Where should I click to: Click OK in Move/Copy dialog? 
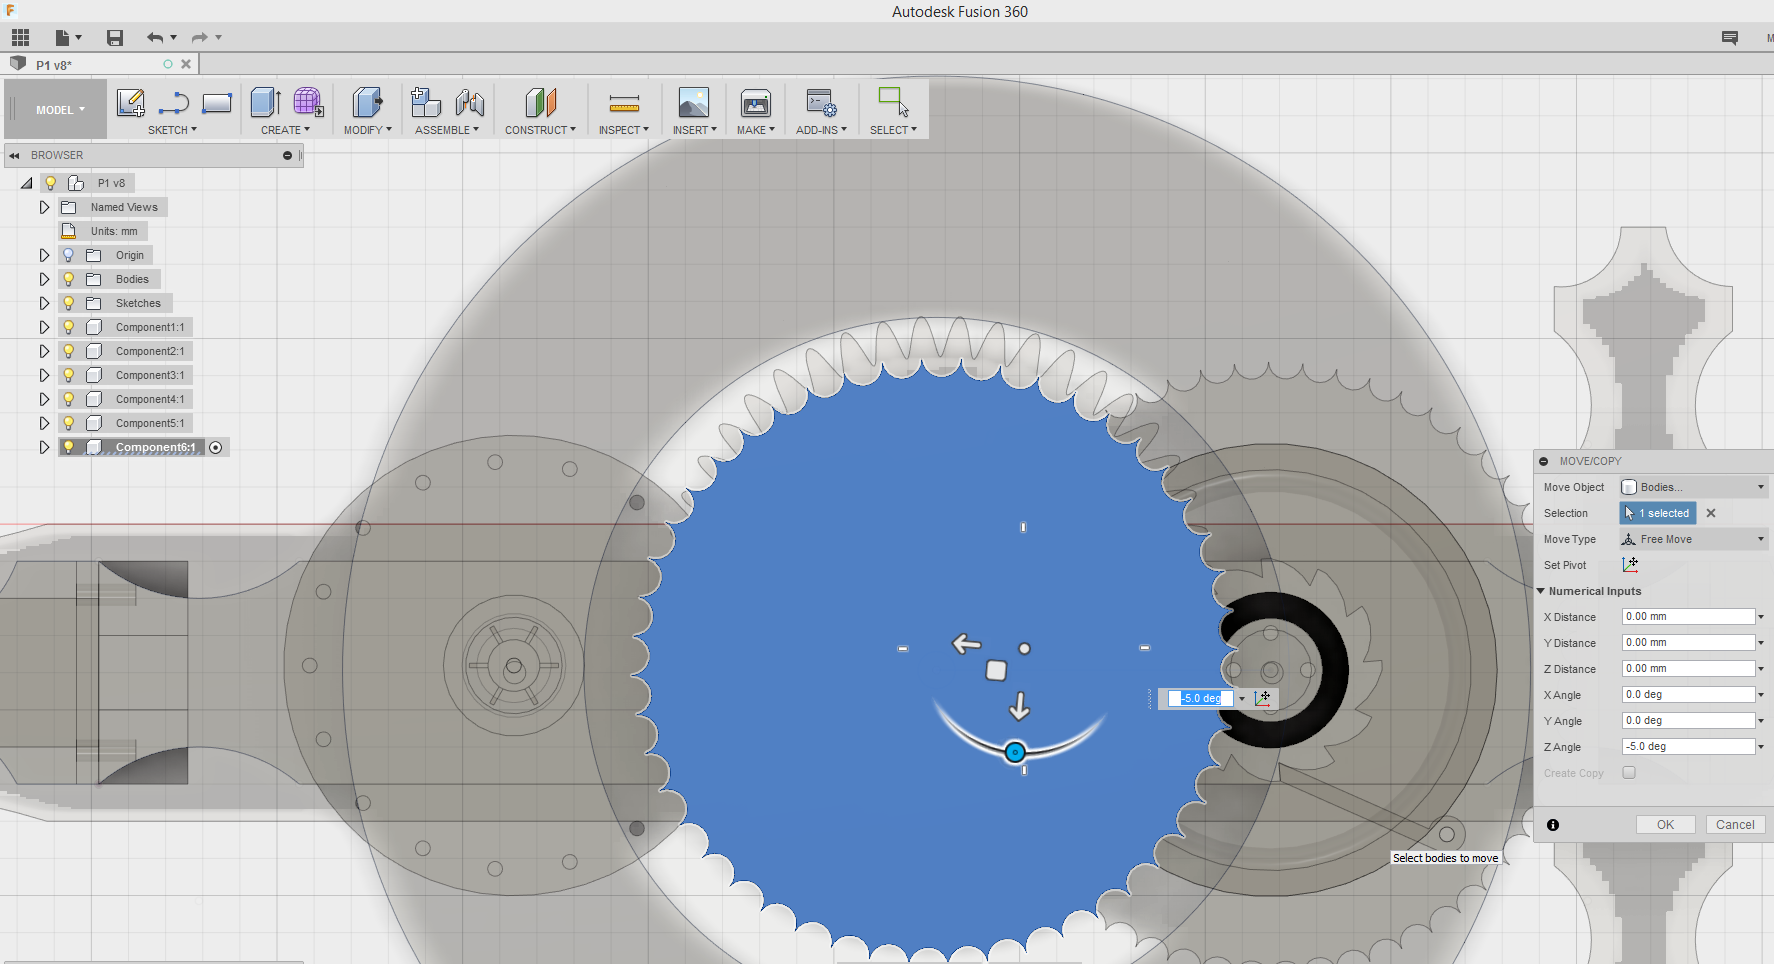point(1665,825)
